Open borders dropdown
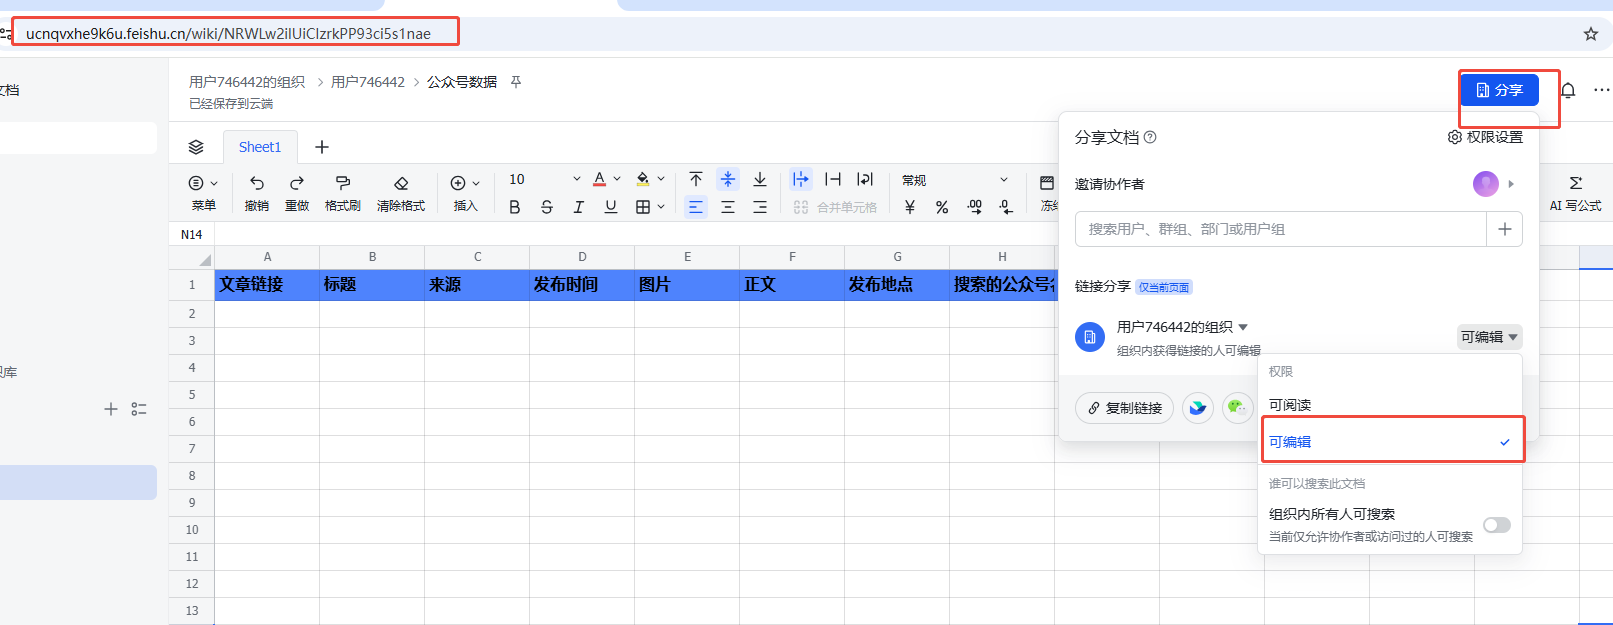The height and width of the screenshot is (625, 1613). (x=650, y=207)
